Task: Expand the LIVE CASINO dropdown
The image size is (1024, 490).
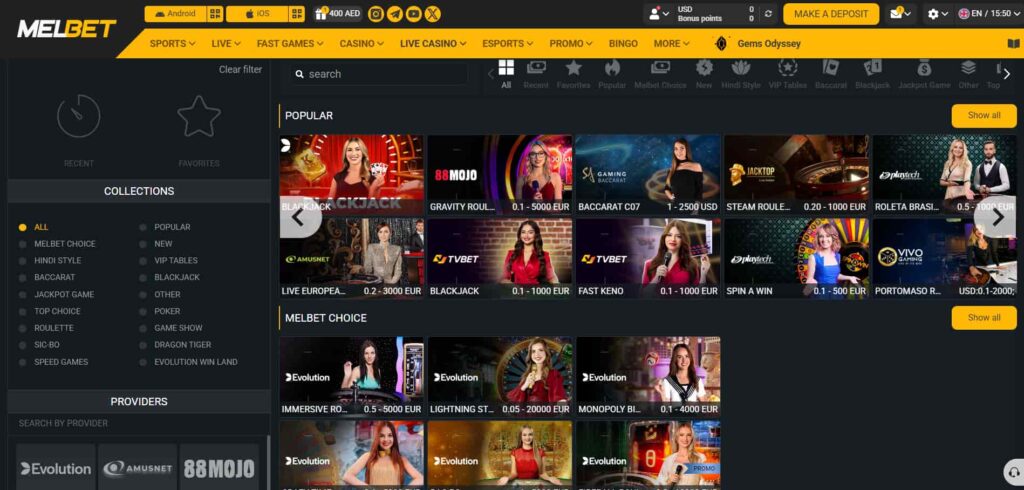Action: 433,44
